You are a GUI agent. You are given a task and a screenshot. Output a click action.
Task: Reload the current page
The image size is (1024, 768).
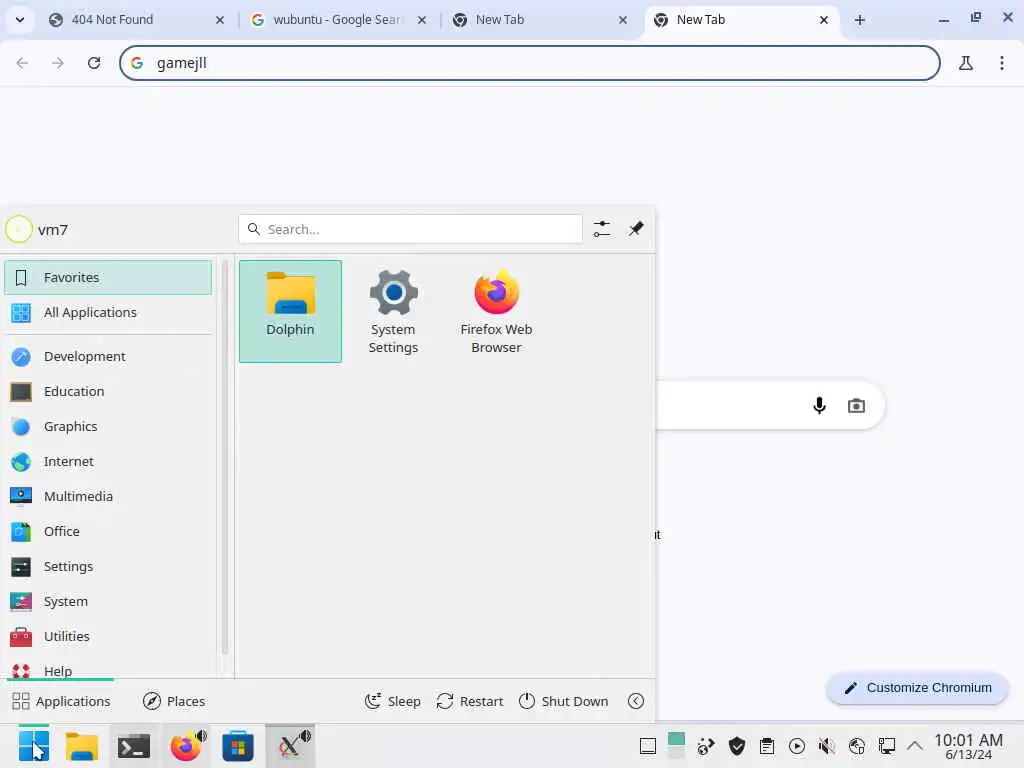[x=94, y=63]
